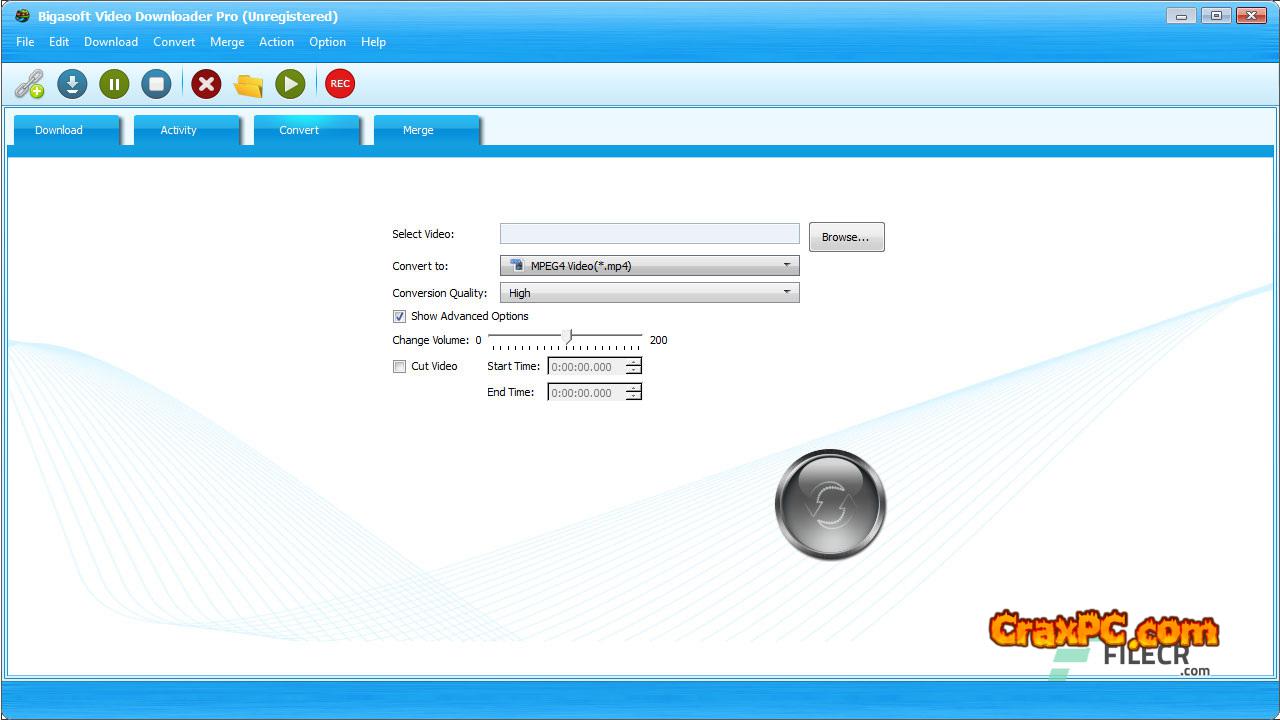Pause using the green pause icon
1280x720 pixels.
[x=114, y=84]
